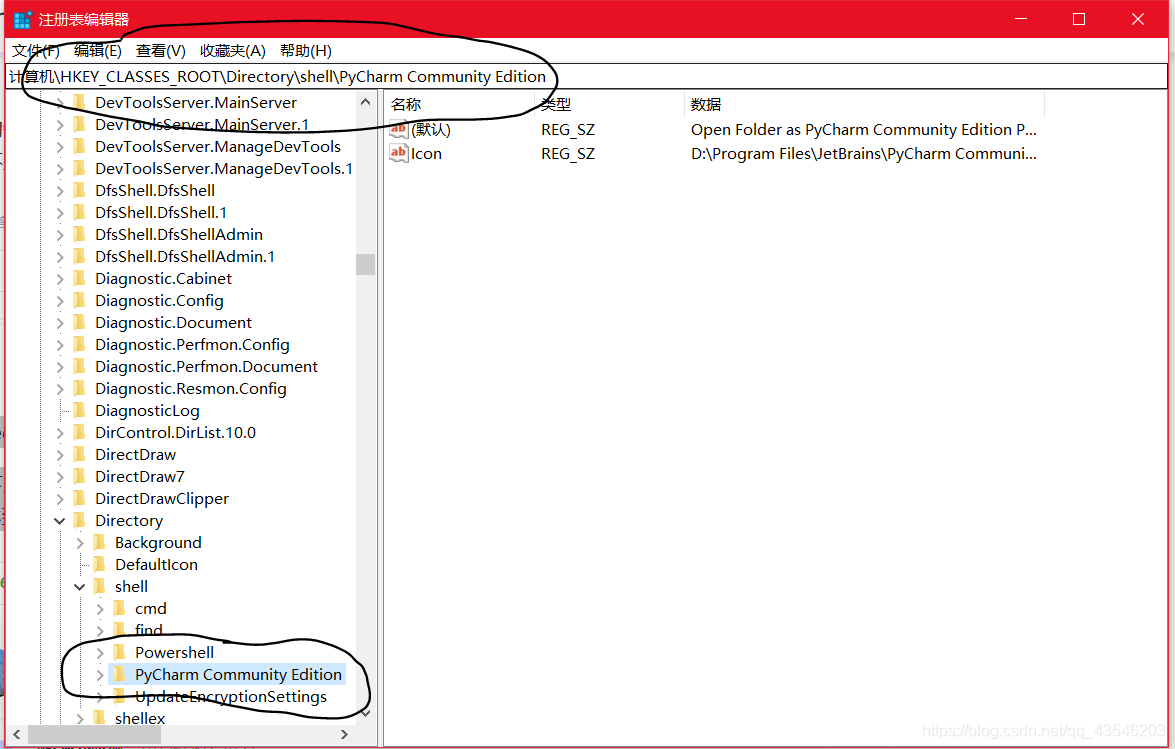Select the DfsShell.DfsShellAdmin.1 key
The image size is (1175, 749).
click(185, 257)
